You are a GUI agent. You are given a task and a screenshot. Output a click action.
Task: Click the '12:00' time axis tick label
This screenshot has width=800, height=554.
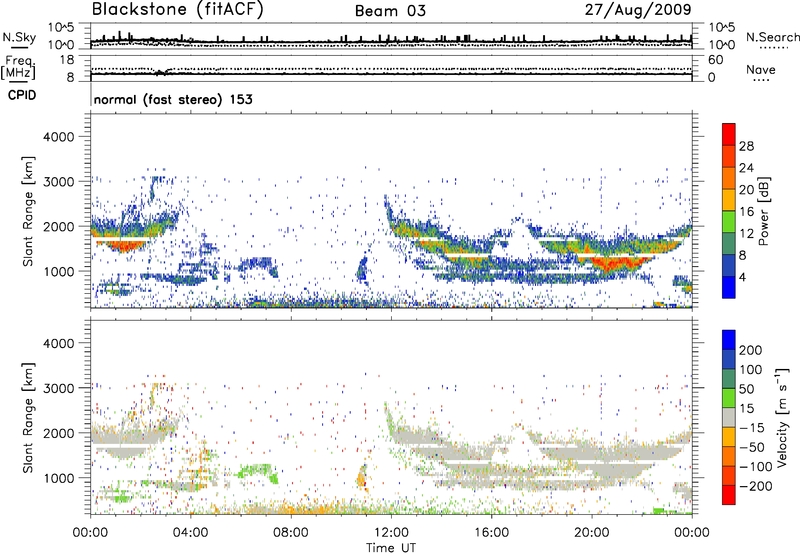(391, 533)
